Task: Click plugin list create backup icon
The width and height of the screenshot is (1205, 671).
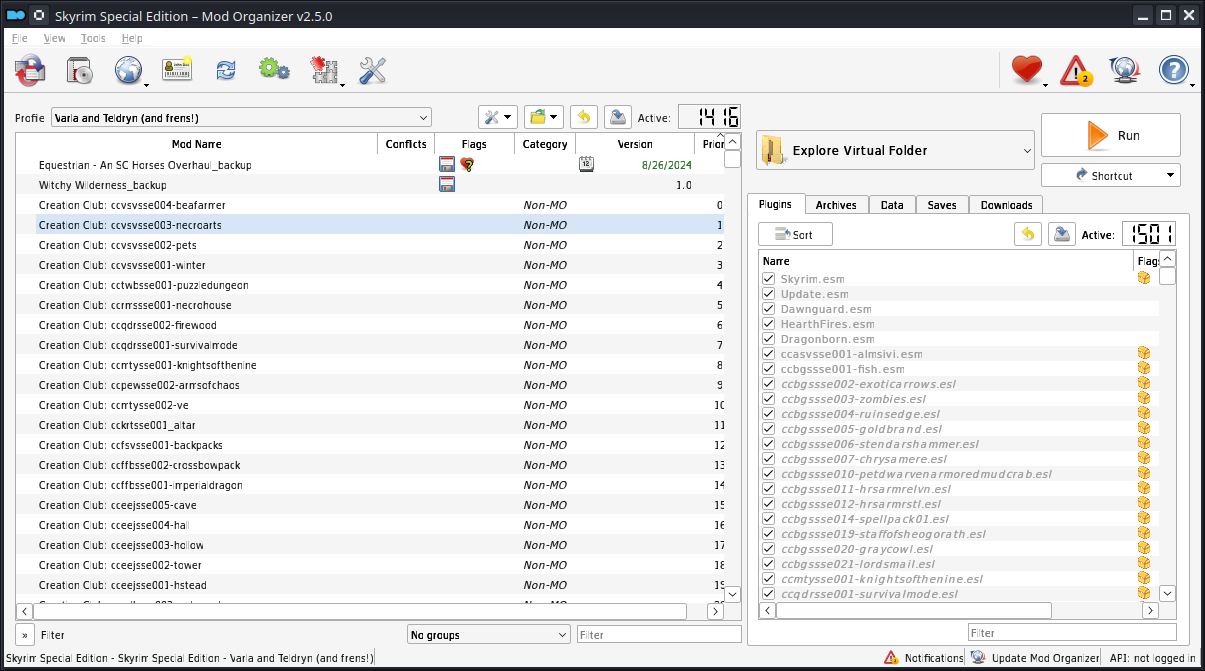Action: (1062, 234)
